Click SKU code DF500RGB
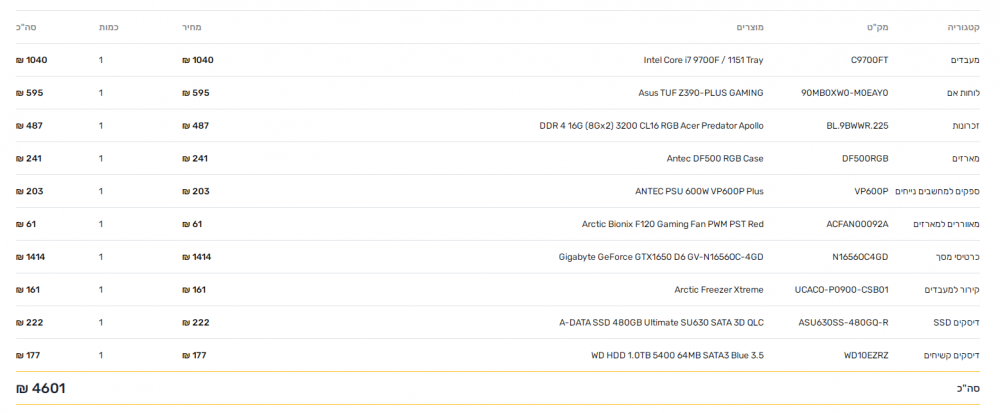The width and height of the screenshot is (1000, 413). pos(865,159)
